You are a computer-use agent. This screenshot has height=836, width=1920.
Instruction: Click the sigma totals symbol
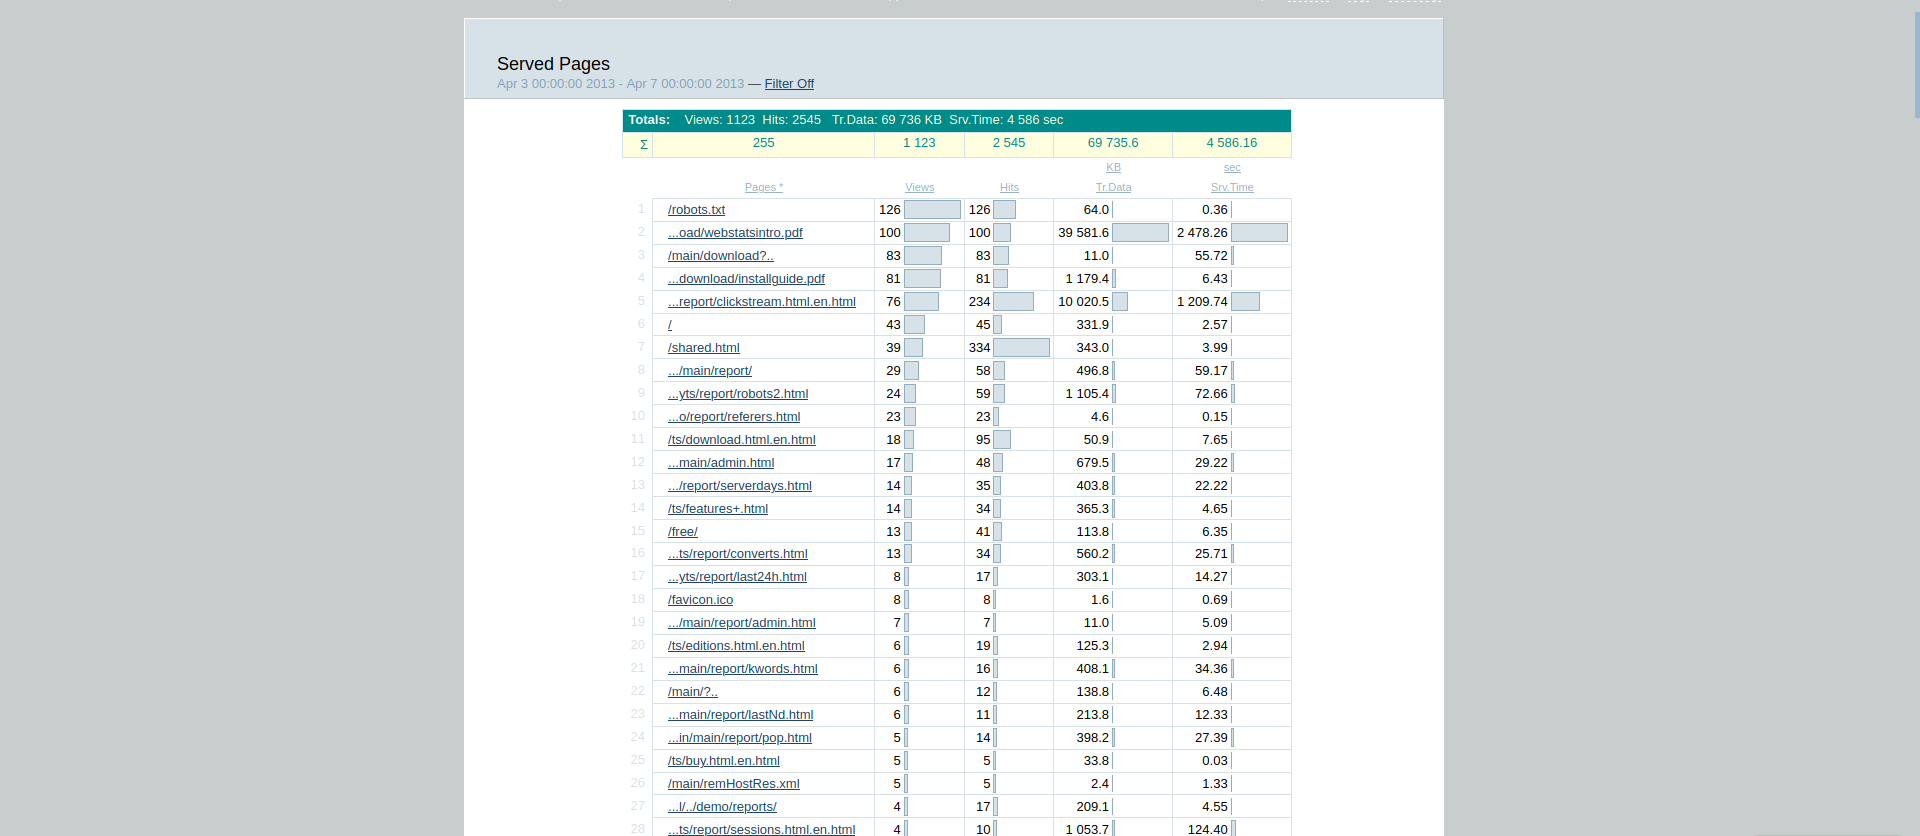[643, 144]
